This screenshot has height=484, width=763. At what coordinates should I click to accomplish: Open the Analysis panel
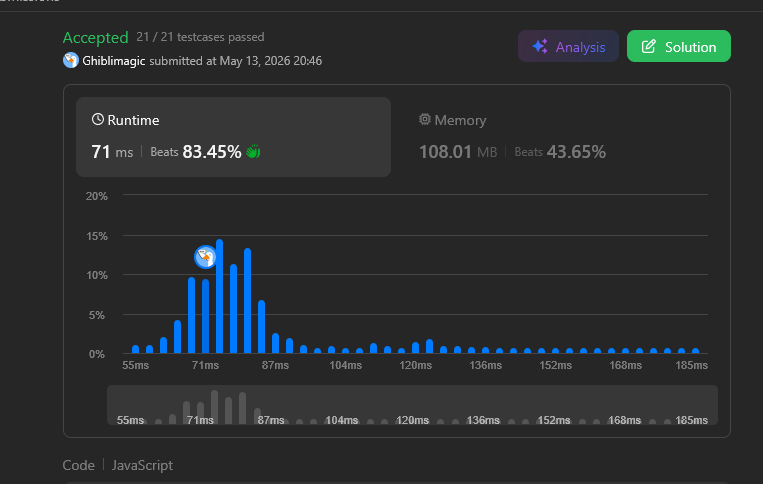pyautogui.click(x=568, y=46)
